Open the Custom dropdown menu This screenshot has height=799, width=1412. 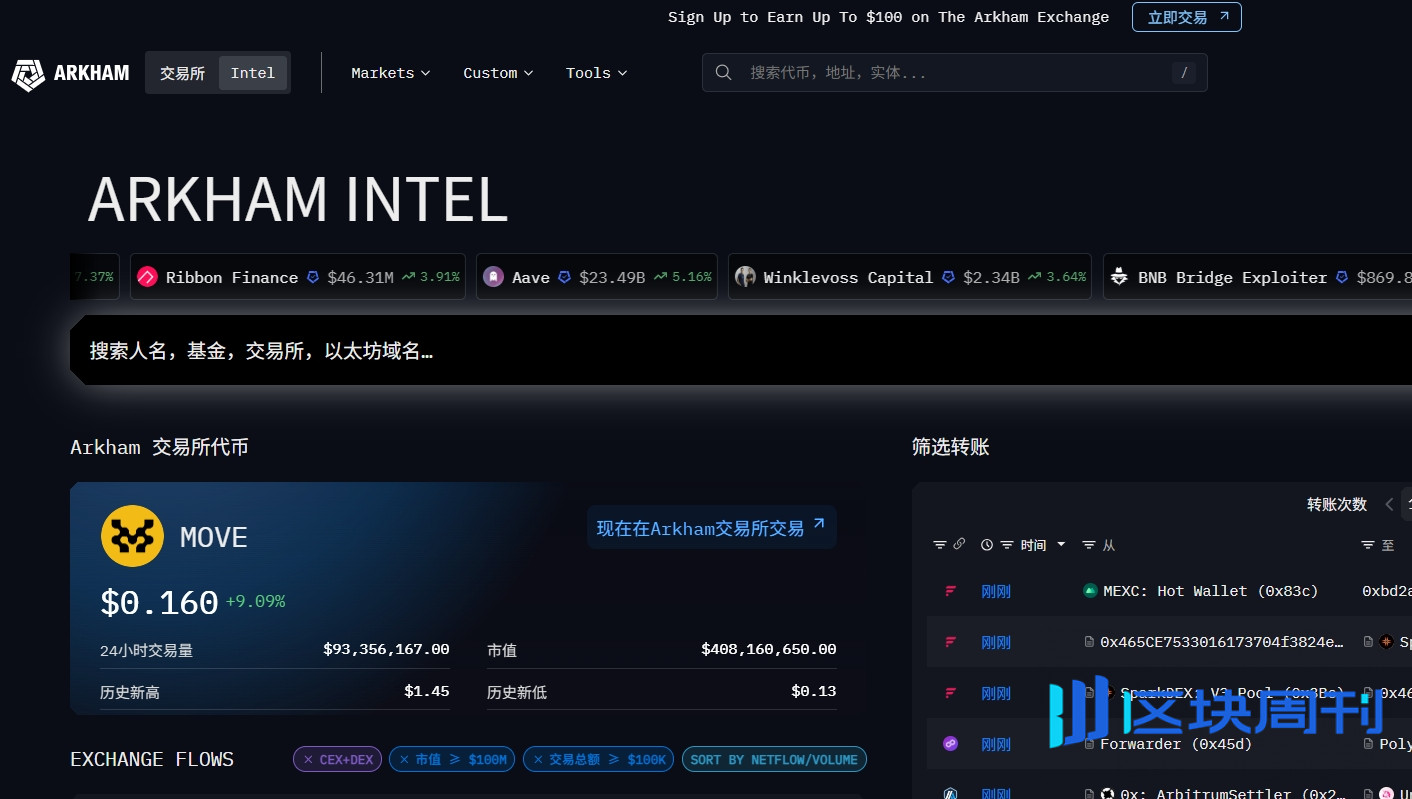coord(498,73)
